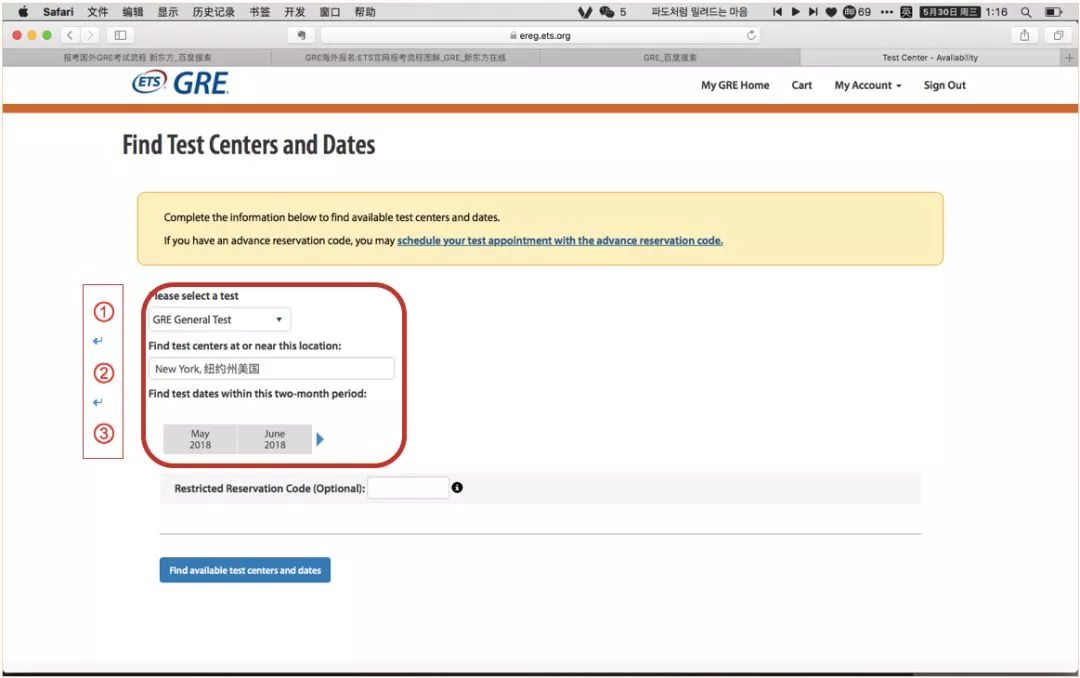Screen dimensions: 1080x678
Task: Open the Share button in Safari toolbar
Action: click(1024, 35)
